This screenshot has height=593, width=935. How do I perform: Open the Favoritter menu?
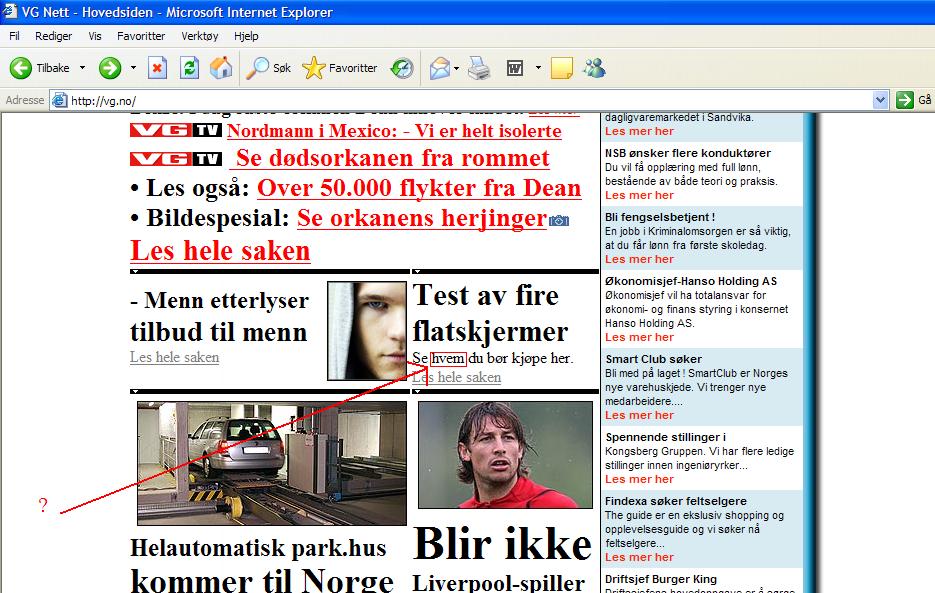pos(141,36)
